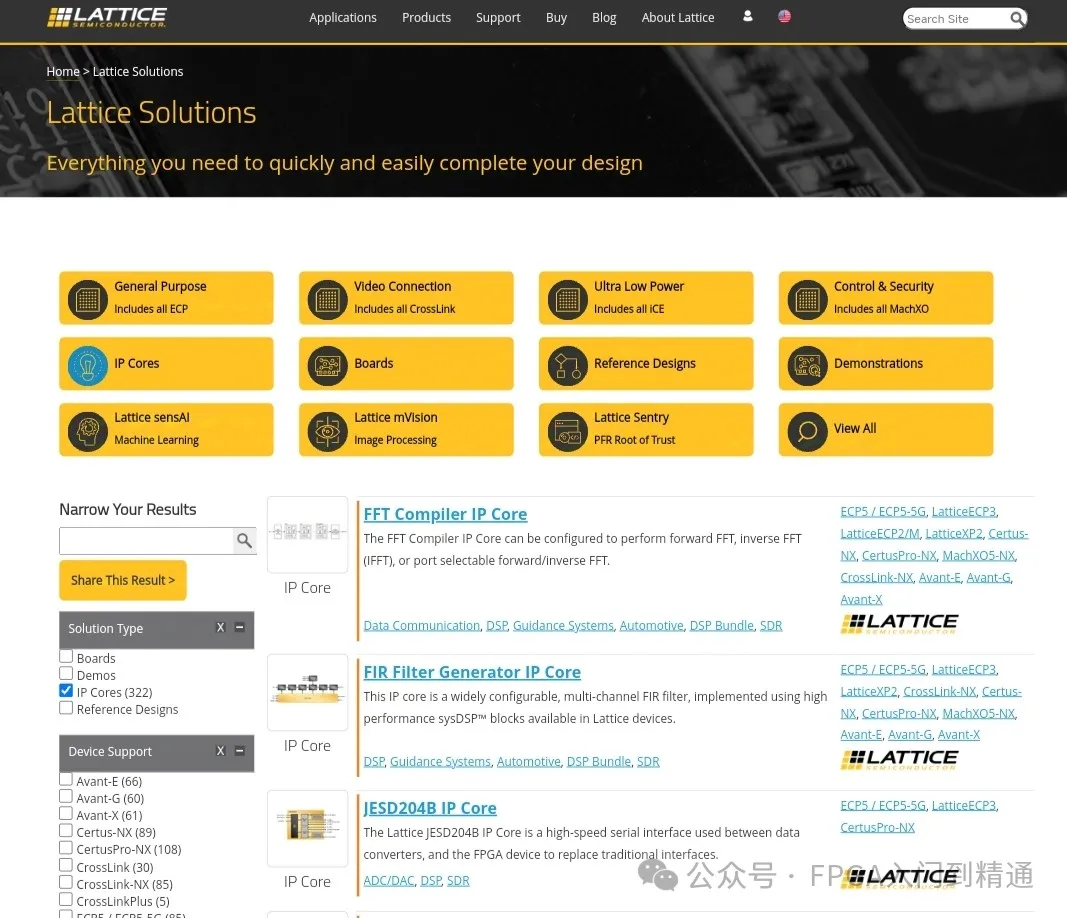Check the CrossLink (30) checkbox
Image resolution: width=1067 pixels, height=918 pixels.
coord(66,865)
